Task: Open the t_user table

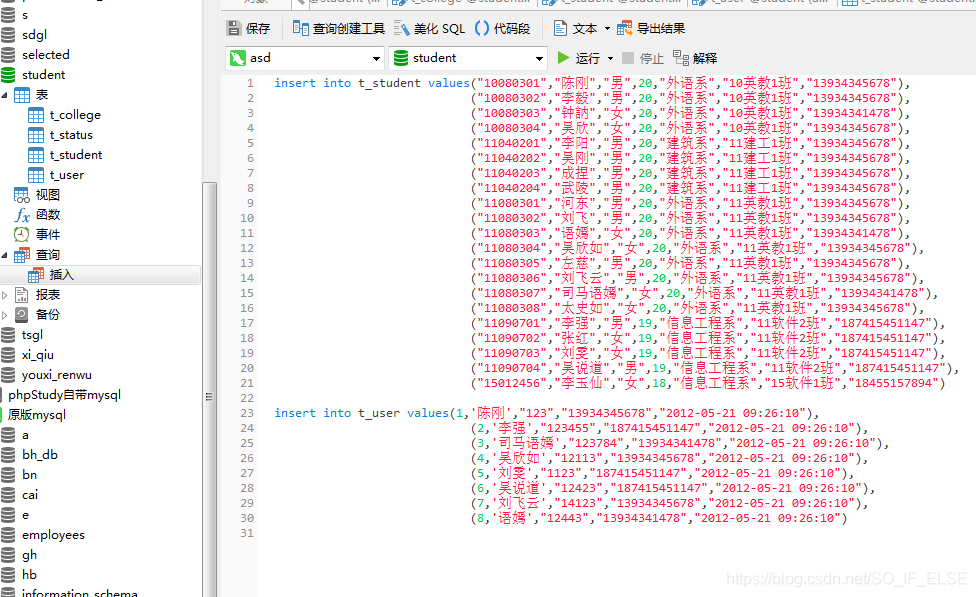Action: 67,175
